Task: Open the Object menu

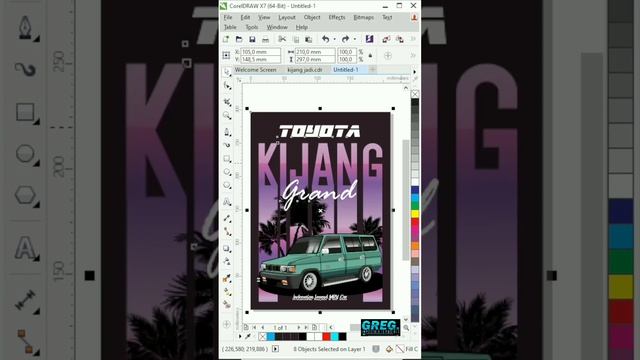Action: (x=312, y=18)
